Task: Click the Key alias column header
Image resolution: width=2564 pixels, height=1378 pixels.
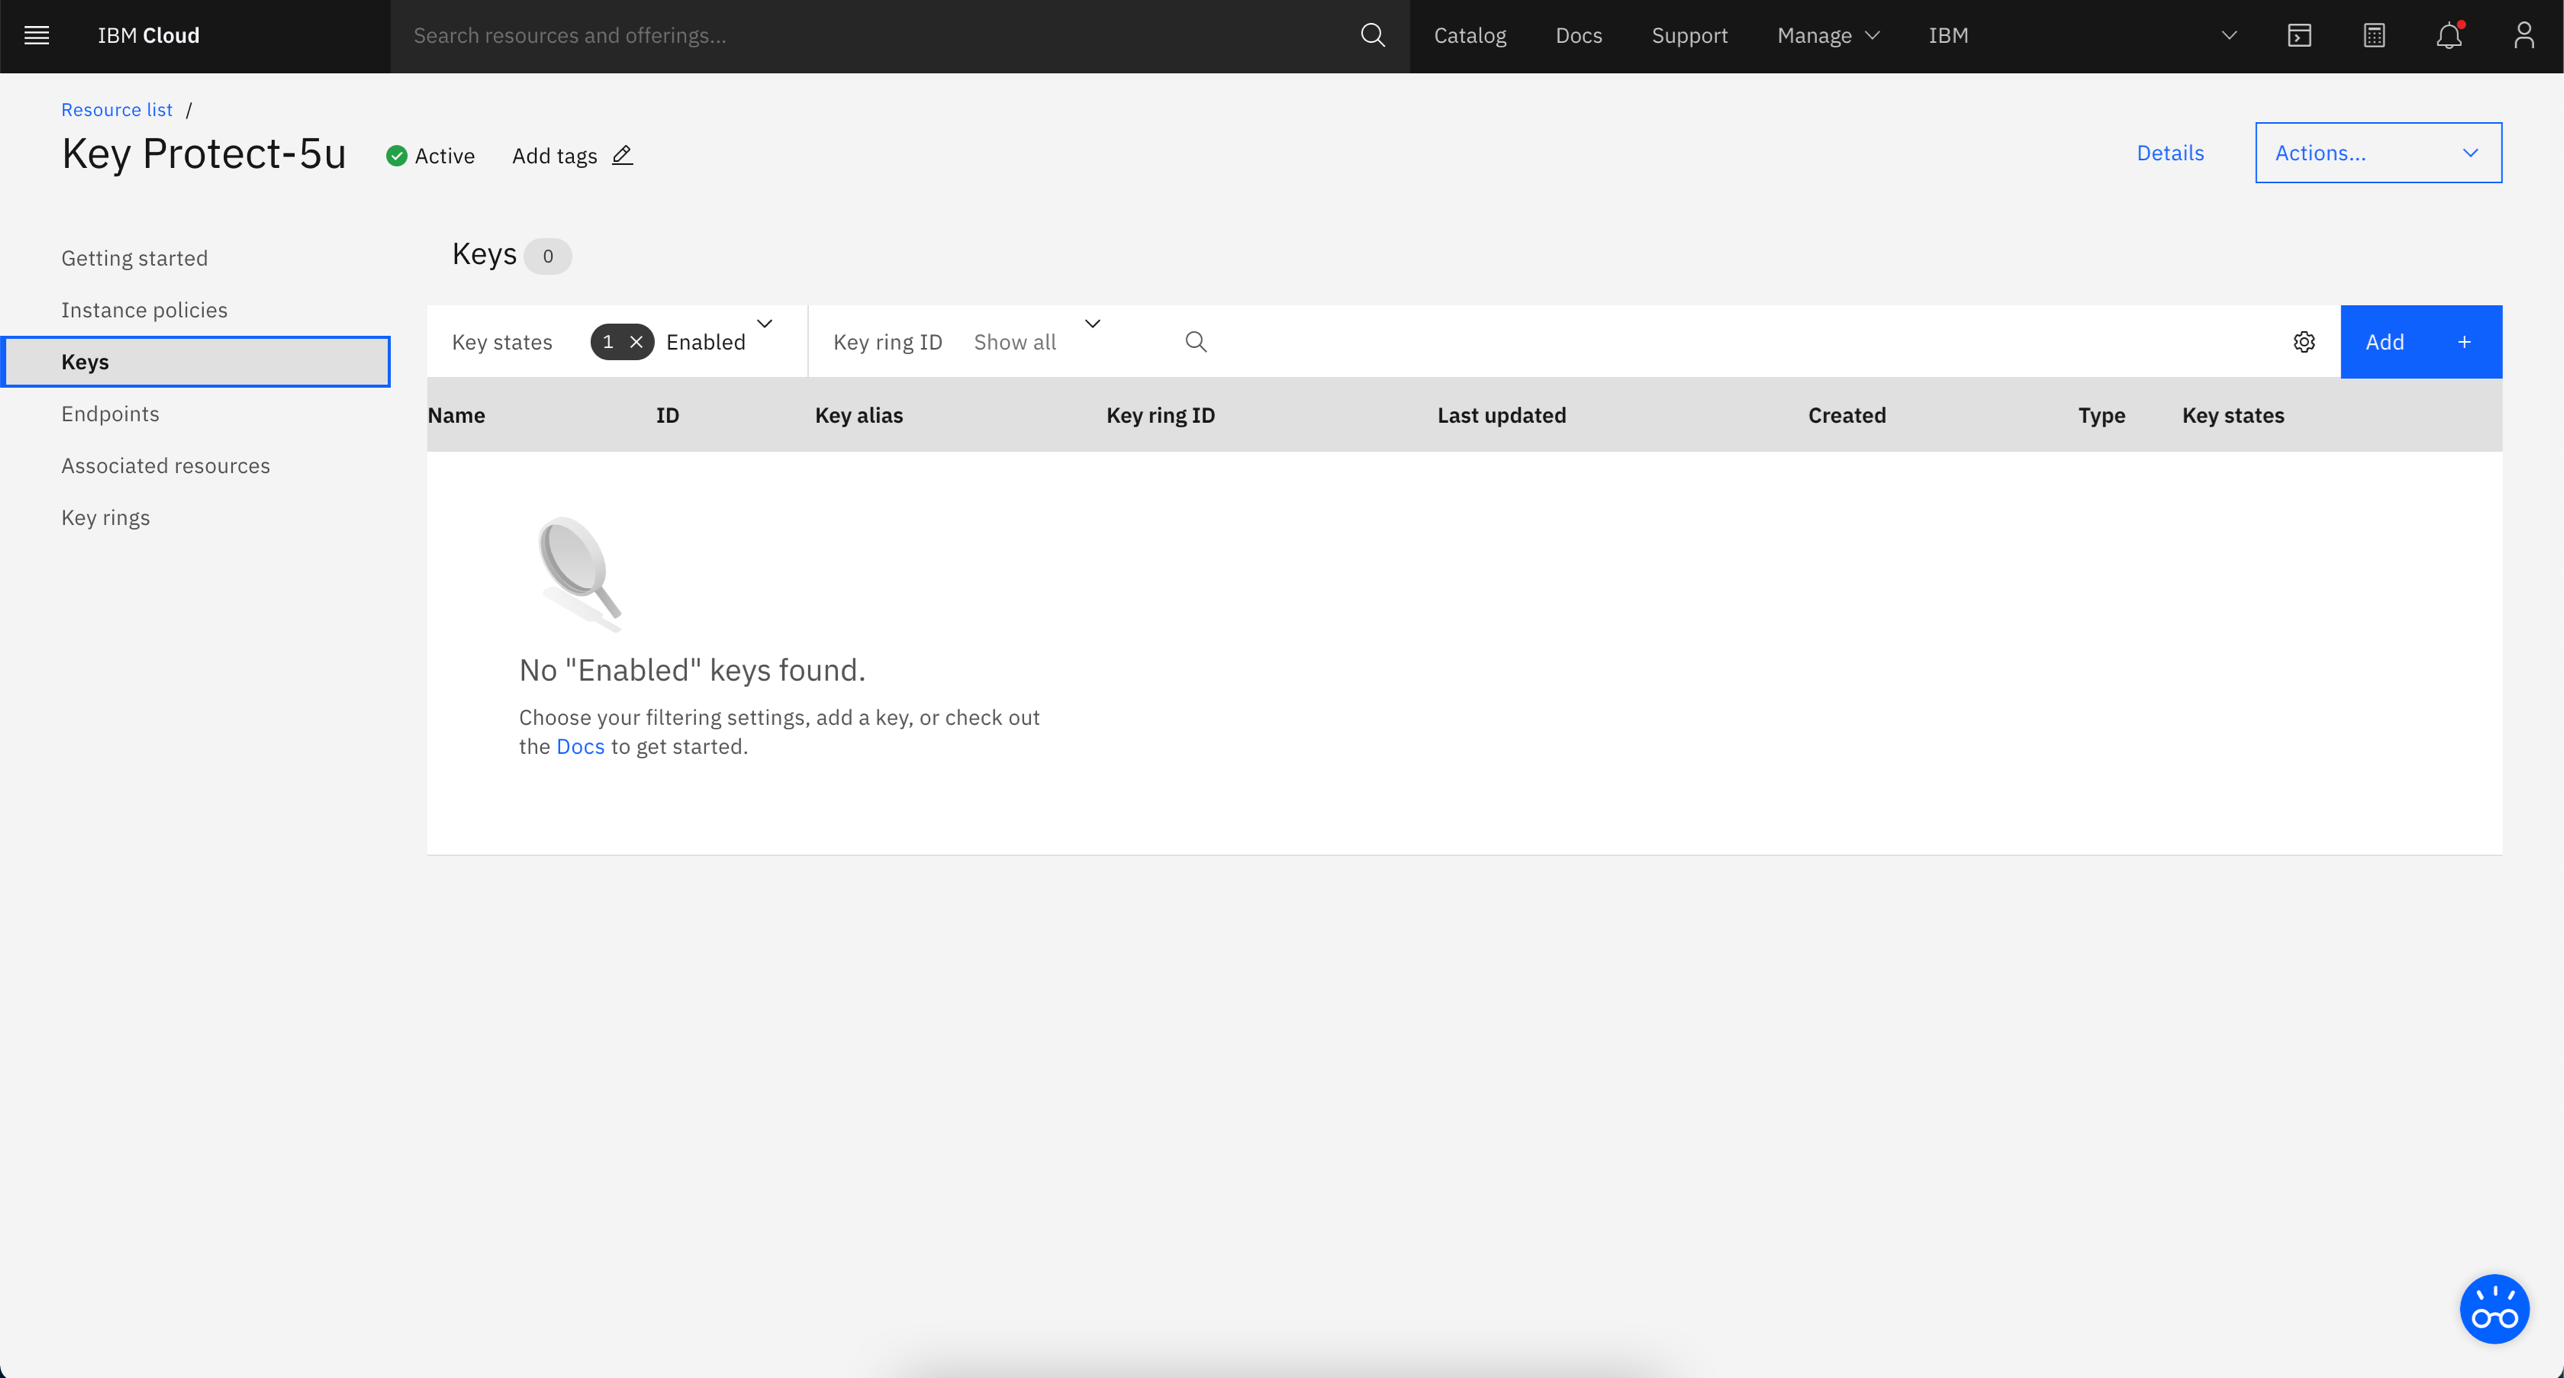Action: pyautogui.click(x=858, y=415)
